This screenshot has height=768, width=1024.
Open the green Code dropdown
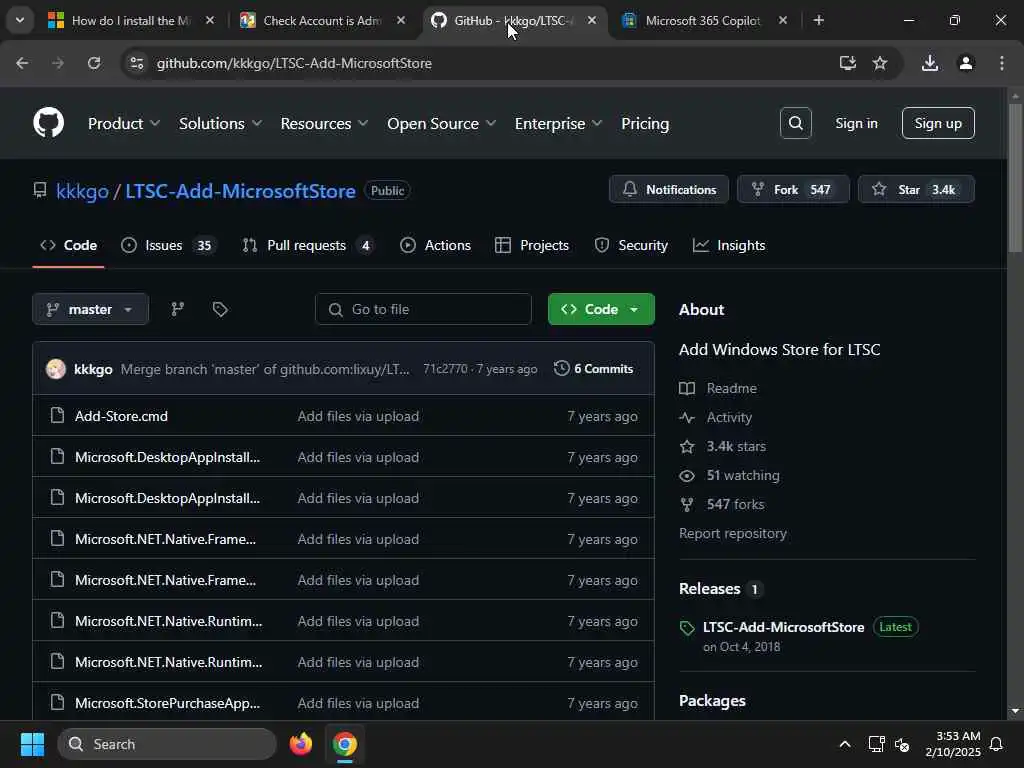(x=601, y=309)
